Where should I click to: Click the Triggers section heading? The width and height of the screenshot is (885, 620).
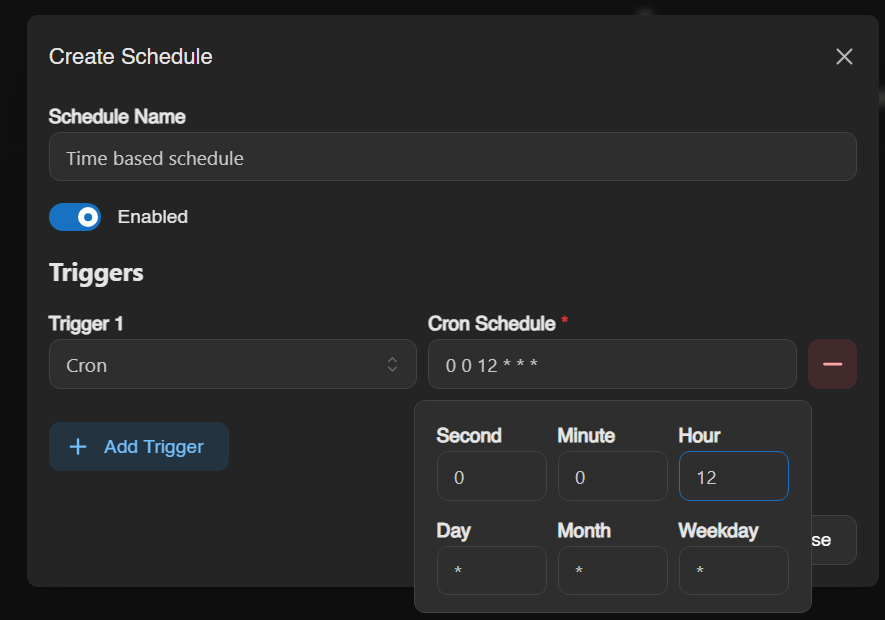[x=96, y=273]
